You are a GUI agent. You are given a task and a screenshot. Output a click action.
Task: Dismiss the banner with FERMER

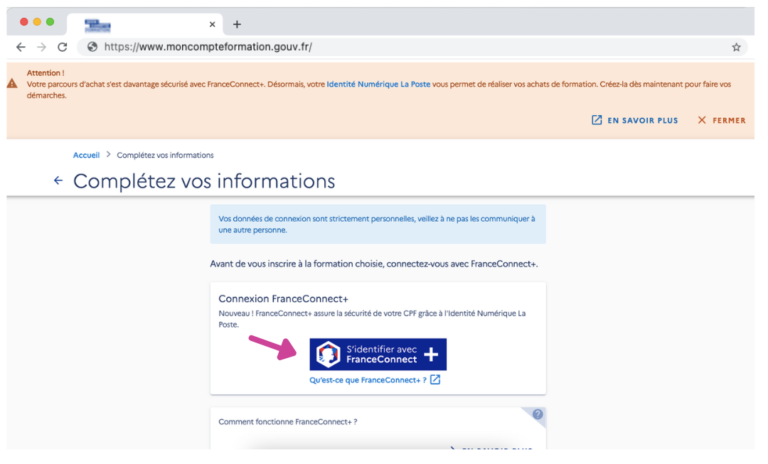pos(722,120)
